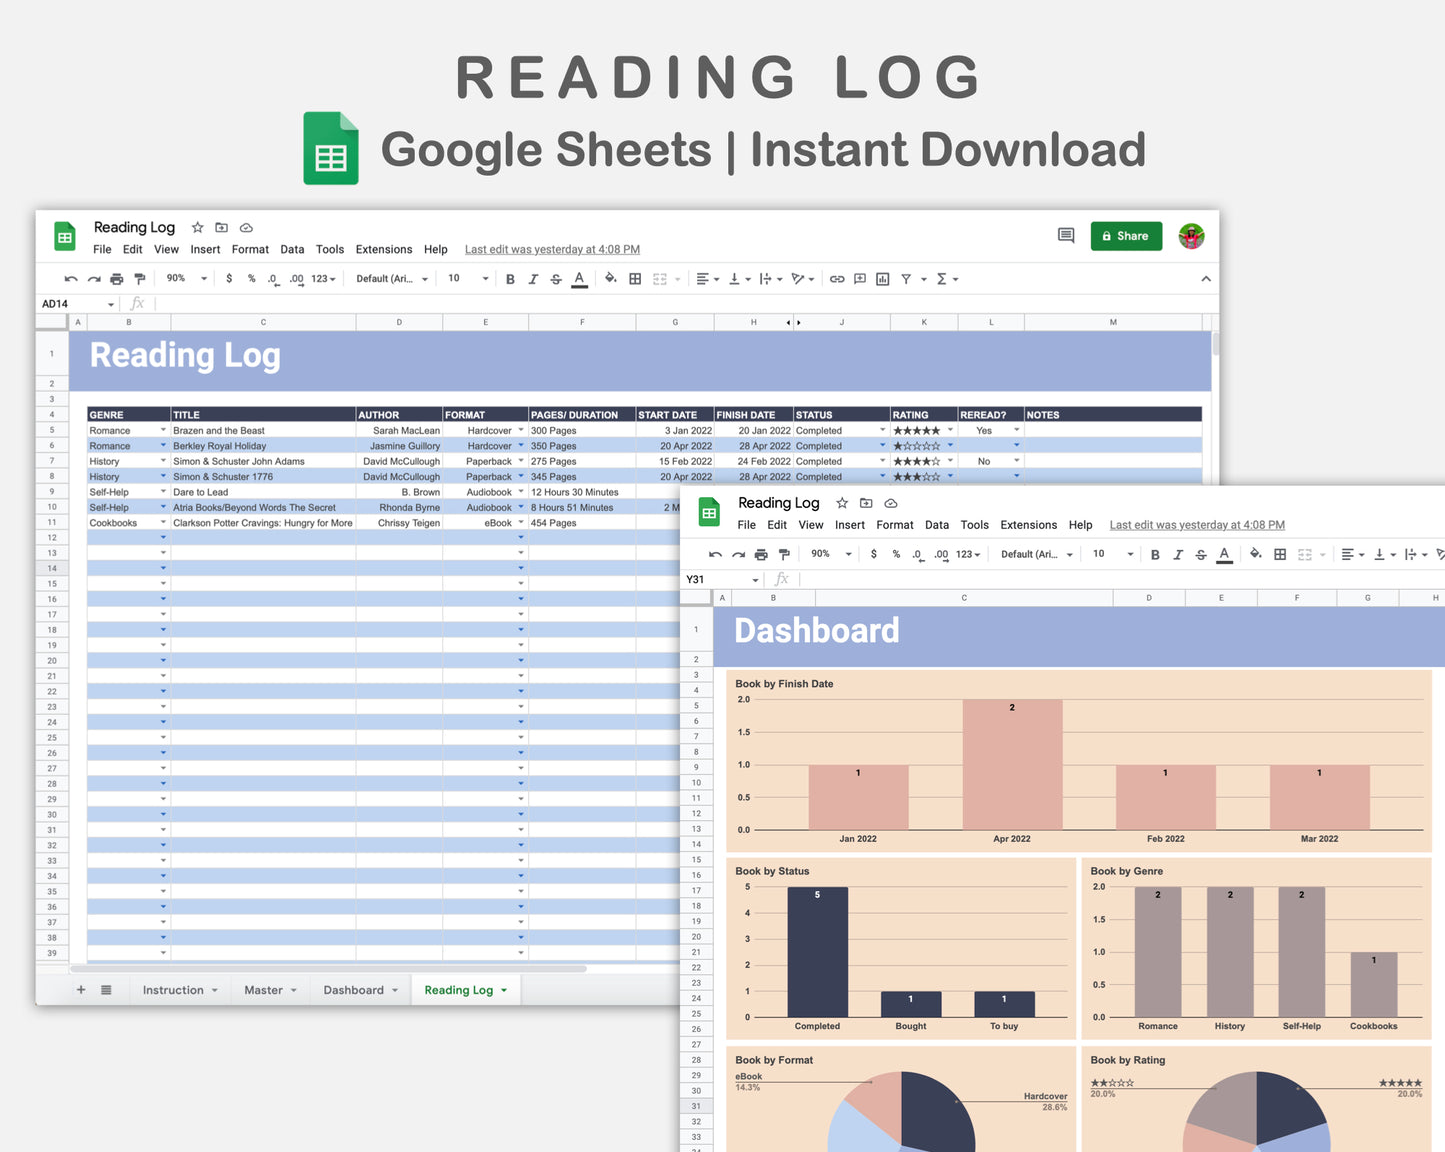Toggle bold formatting
The width and height of the screenshot is (1445, 1152).
click(x=510, y=278)
